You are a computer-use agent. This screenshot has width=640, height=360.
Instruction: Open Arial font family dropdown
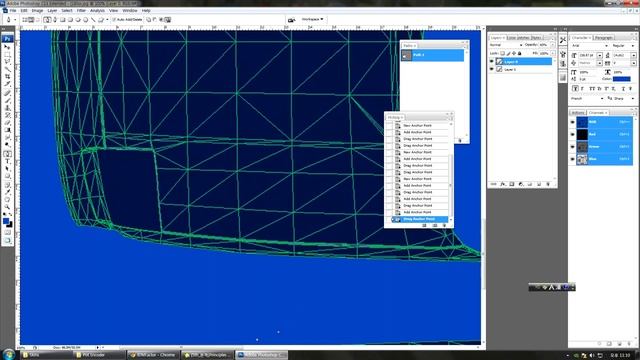(590, 46)
